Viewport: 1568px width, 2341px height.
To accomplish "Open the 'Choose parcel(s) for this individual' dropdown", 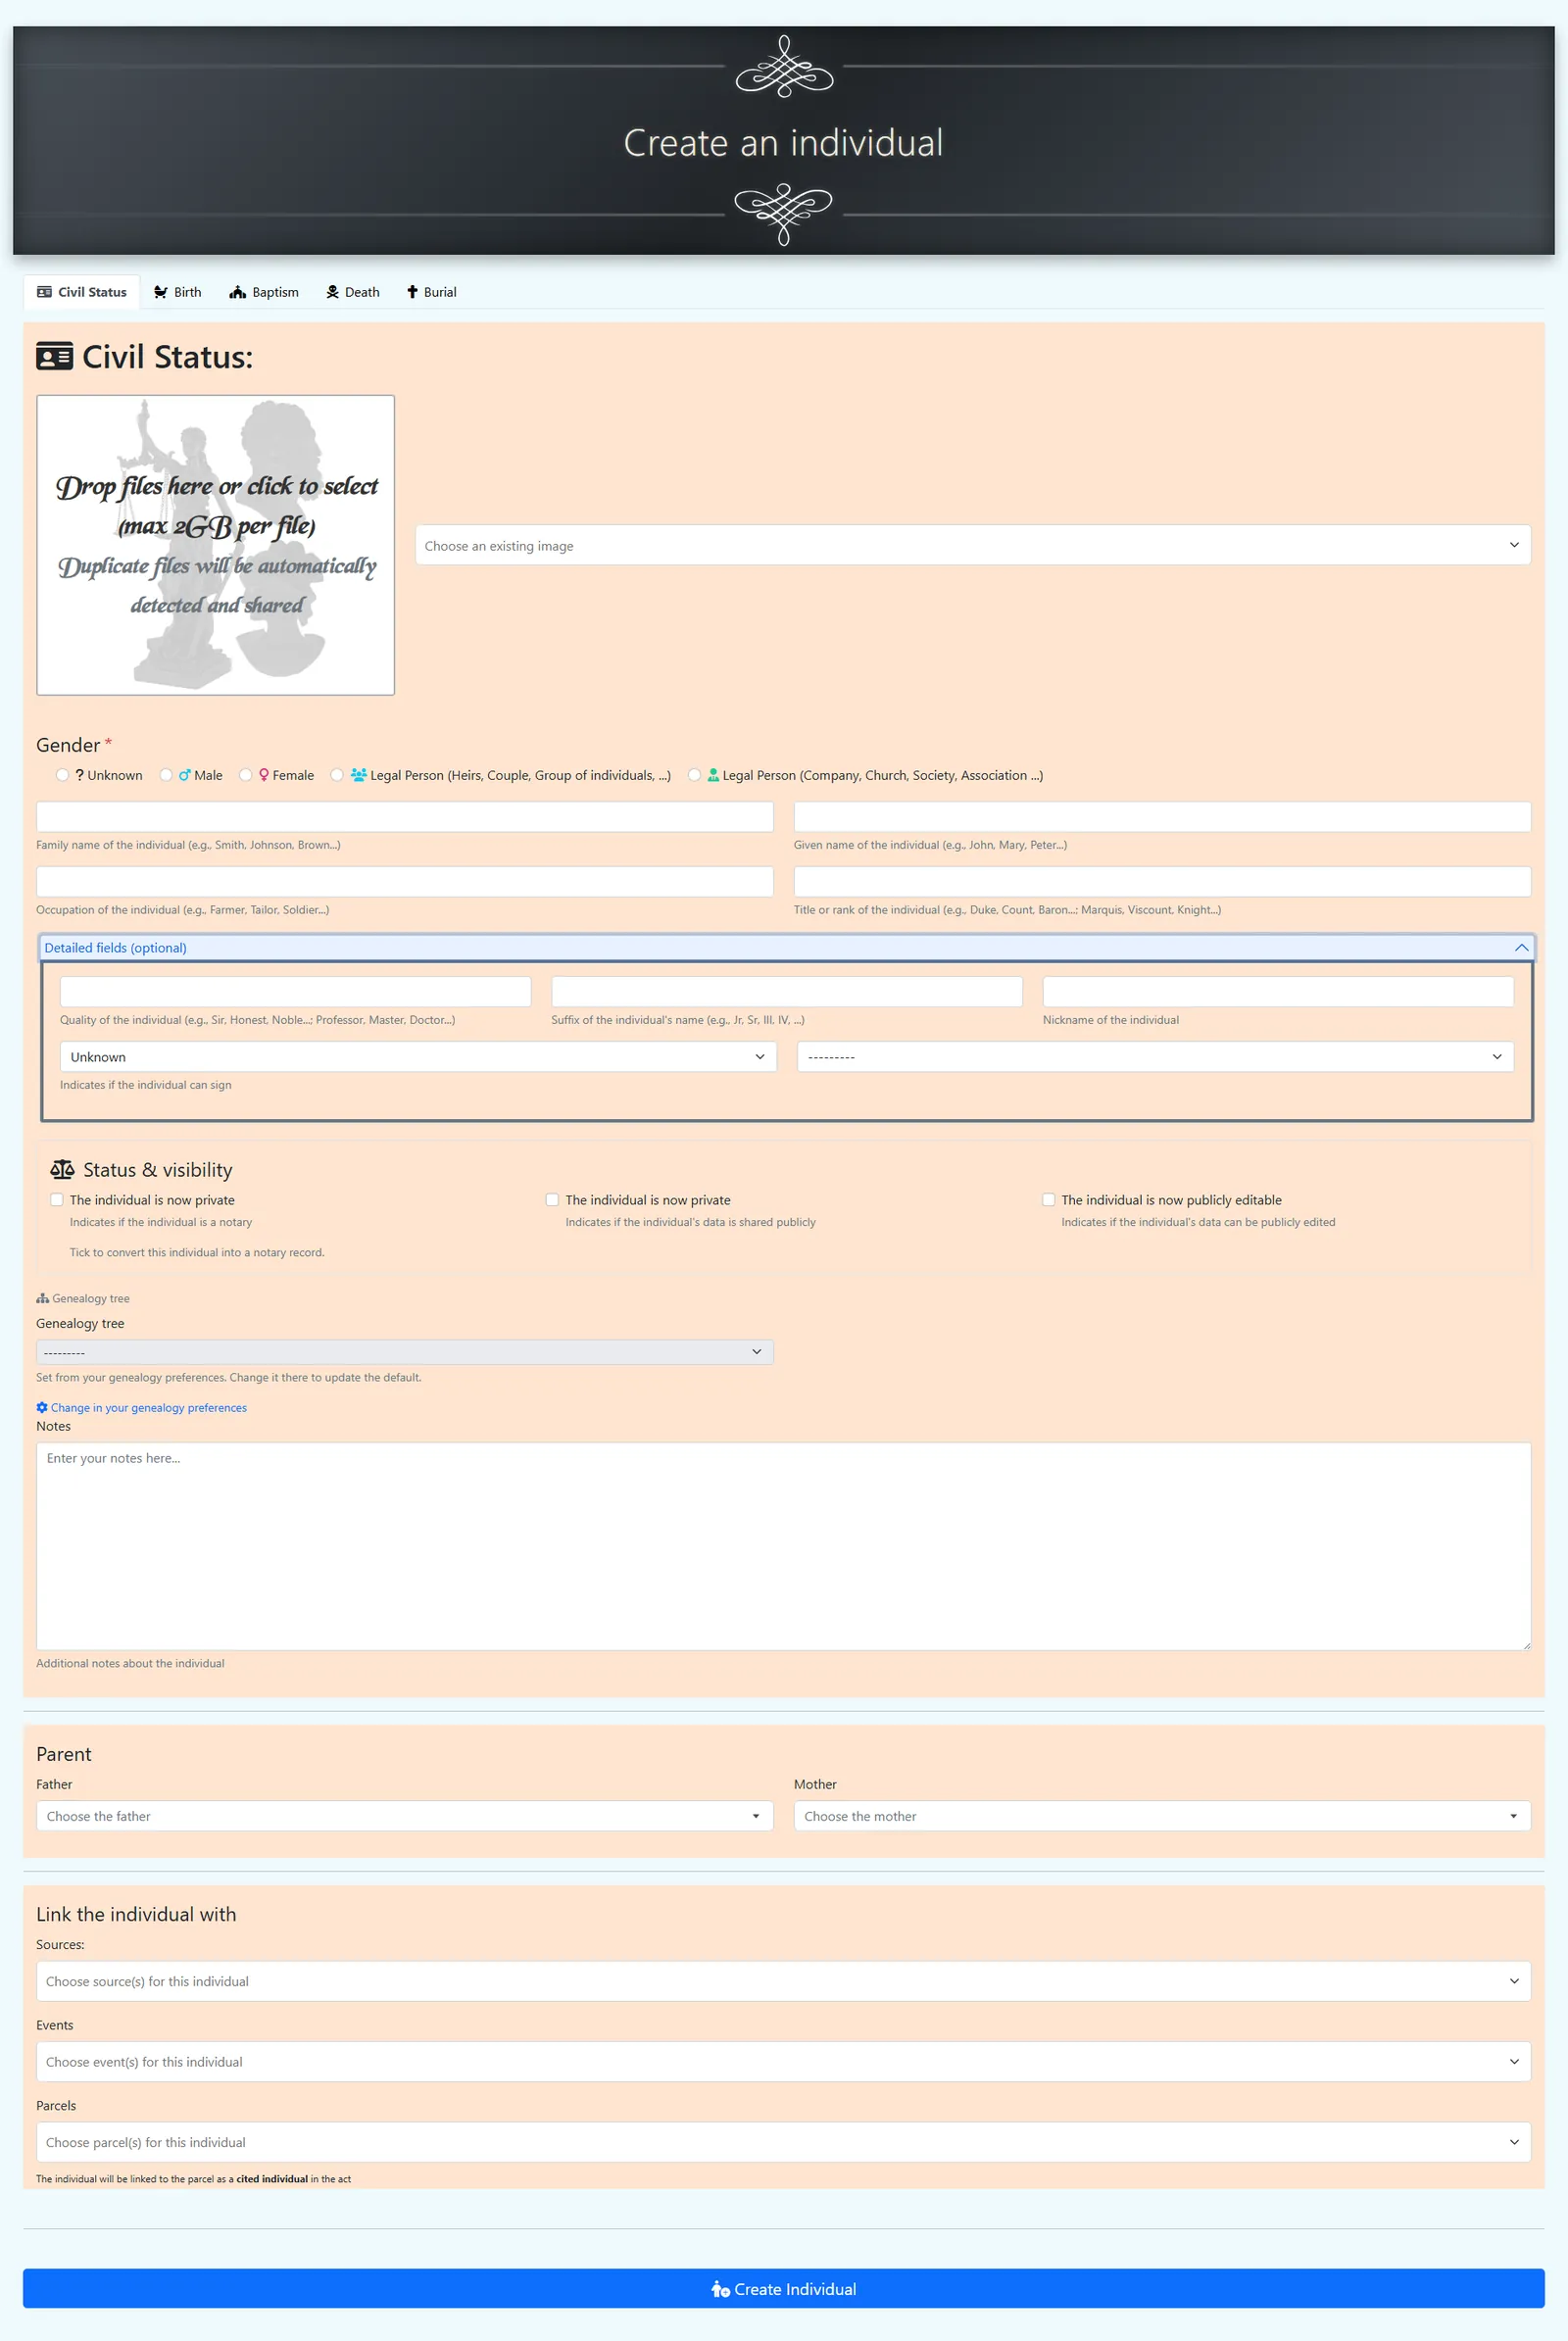I will [783, 2142].
